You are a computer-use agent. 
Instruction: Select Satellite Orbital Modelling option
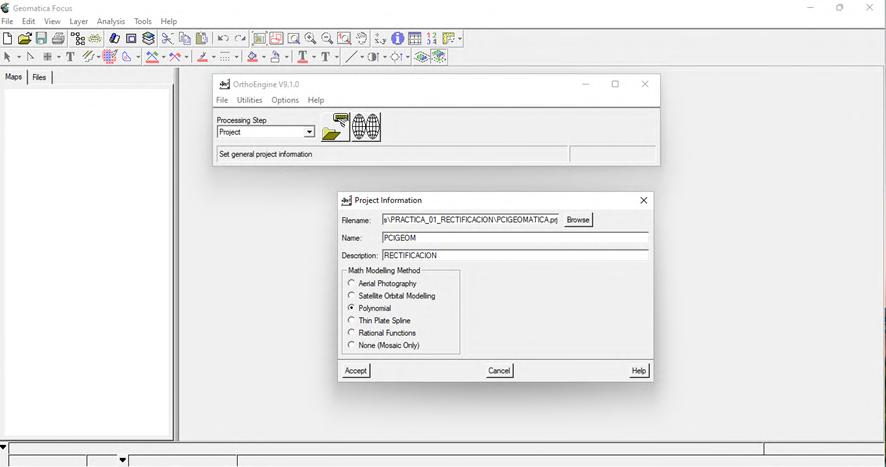pos(351,296)
